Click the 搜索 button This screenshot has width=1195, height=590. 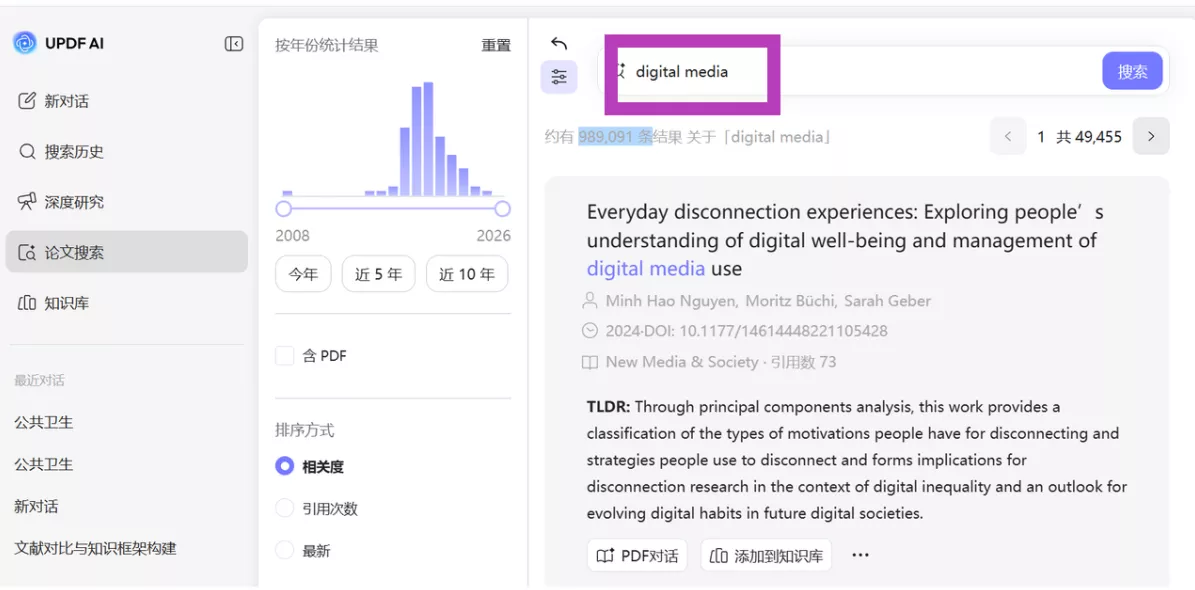click(x=1132, y=72)
